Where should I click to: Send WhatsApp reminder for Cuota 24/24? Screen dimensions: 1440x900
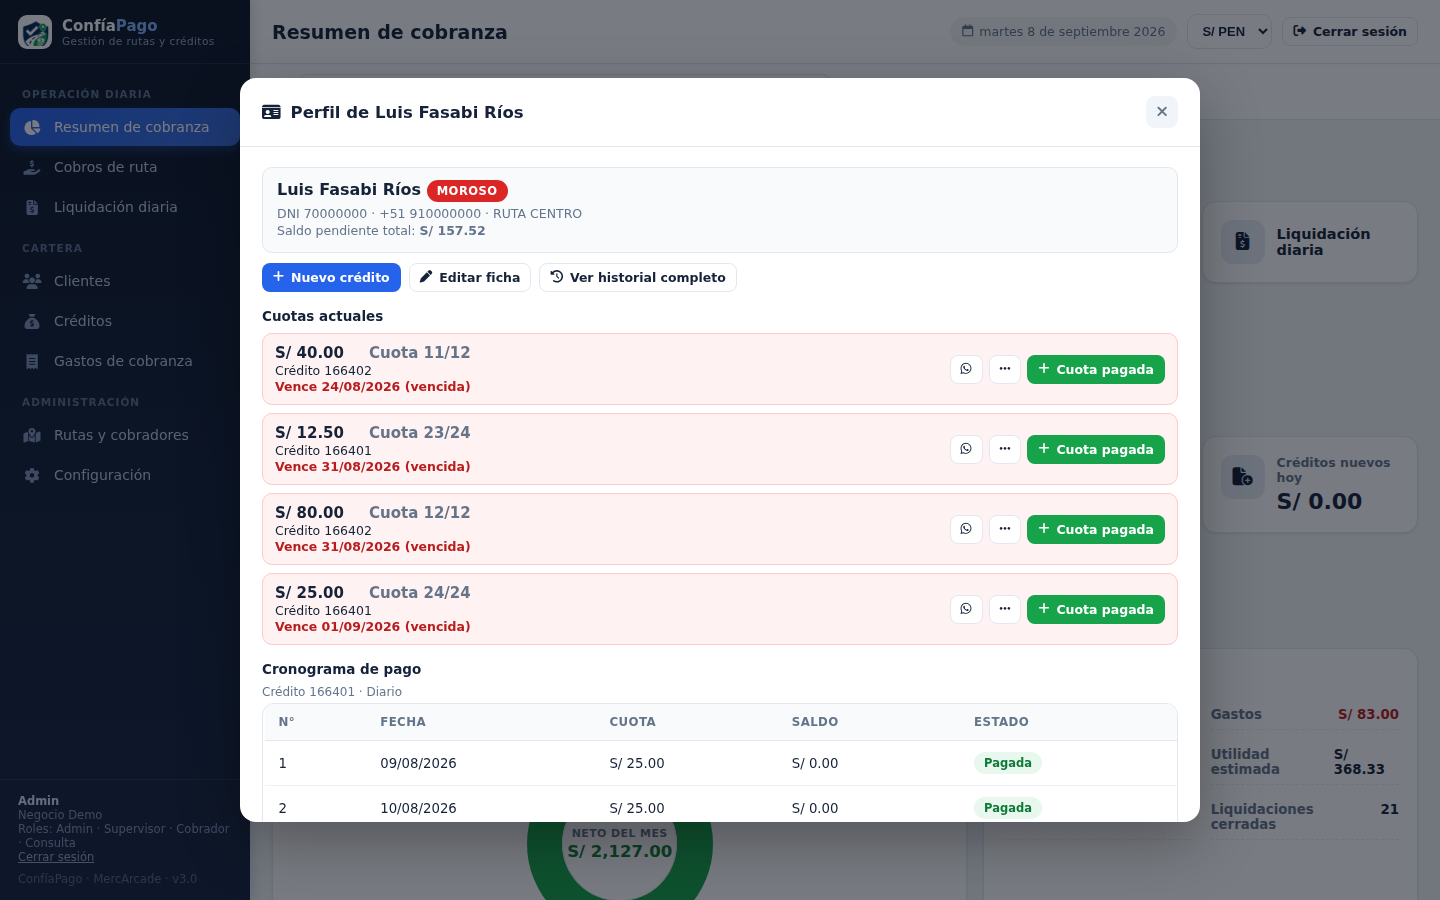966,609
